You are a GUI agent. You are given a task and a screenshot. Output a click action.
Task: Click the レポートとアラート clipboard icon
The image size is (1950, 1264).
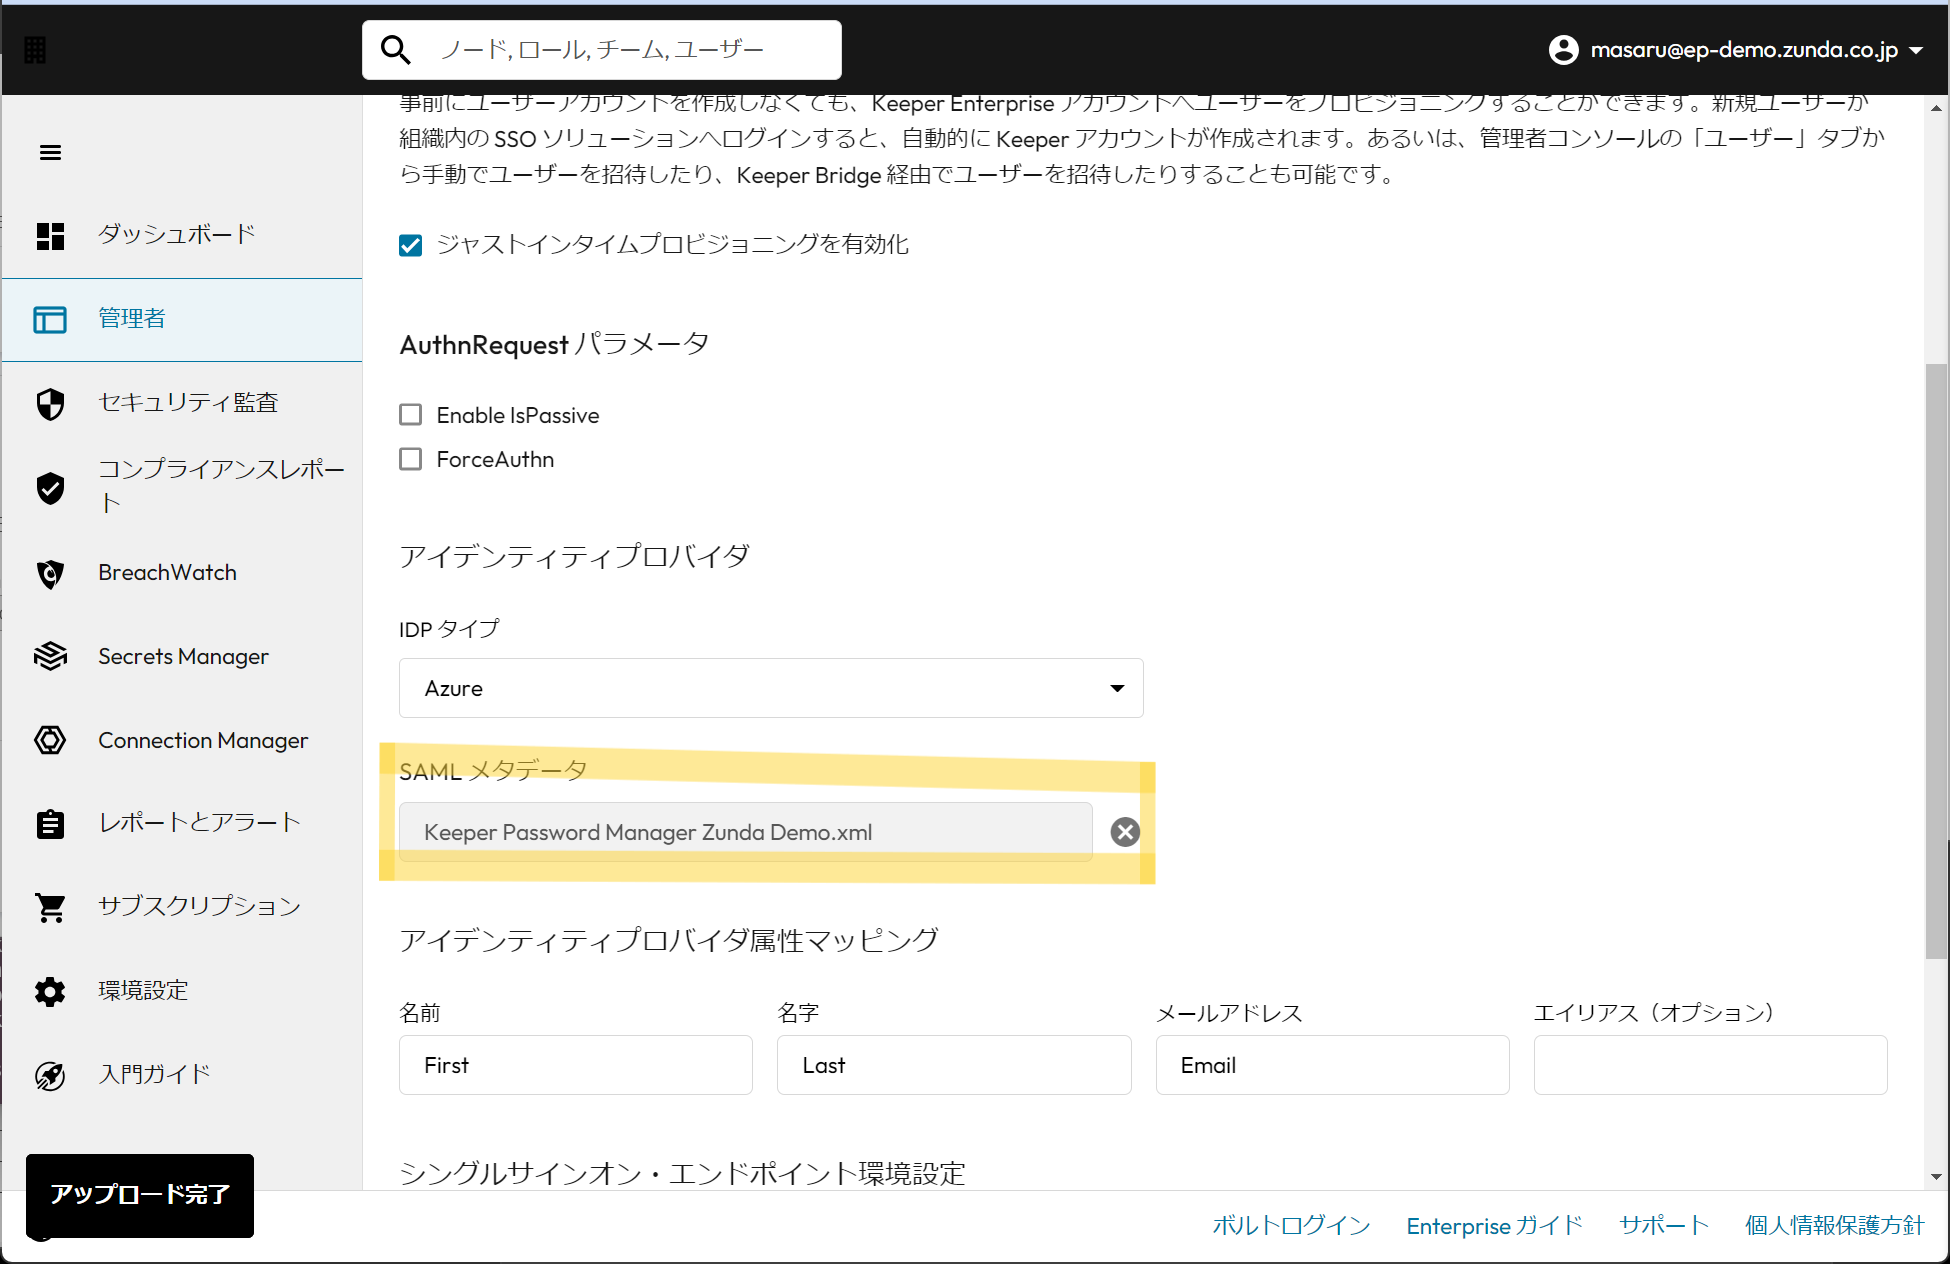(50, 824)
